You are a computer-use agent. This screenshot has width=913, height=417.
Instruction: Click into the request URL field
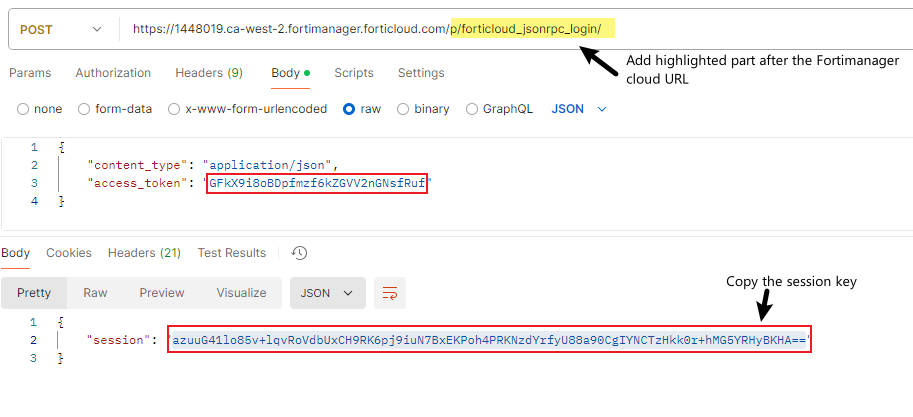[290, 29]
